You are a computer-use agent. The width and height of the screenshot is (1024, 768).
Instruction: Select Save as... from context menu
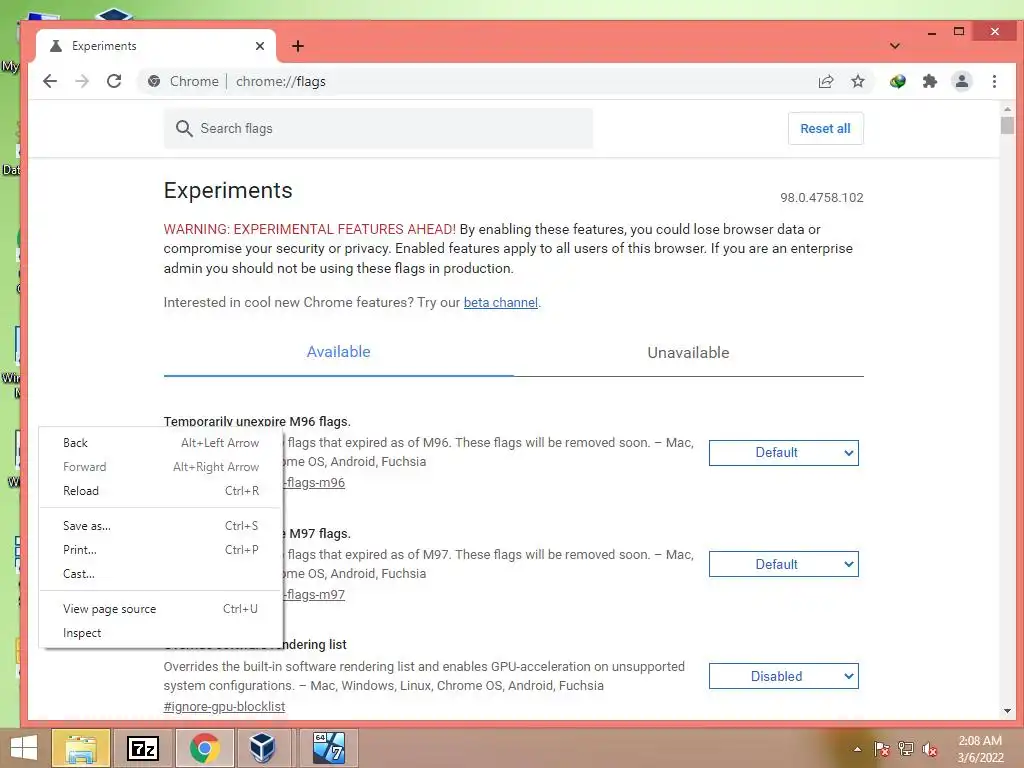[x=161, y=526]
